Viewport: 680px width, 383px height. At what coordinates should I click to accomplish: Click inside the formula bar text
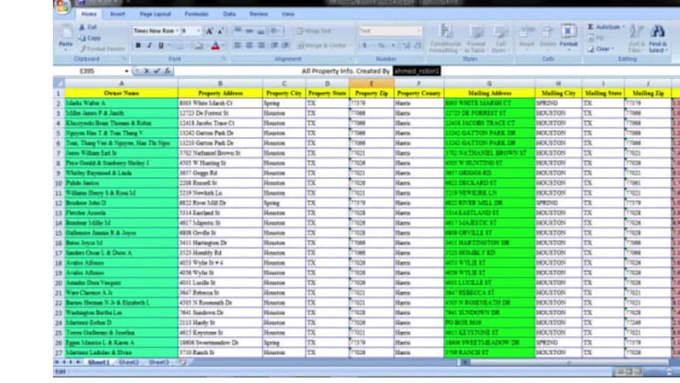tap(371, 71)
